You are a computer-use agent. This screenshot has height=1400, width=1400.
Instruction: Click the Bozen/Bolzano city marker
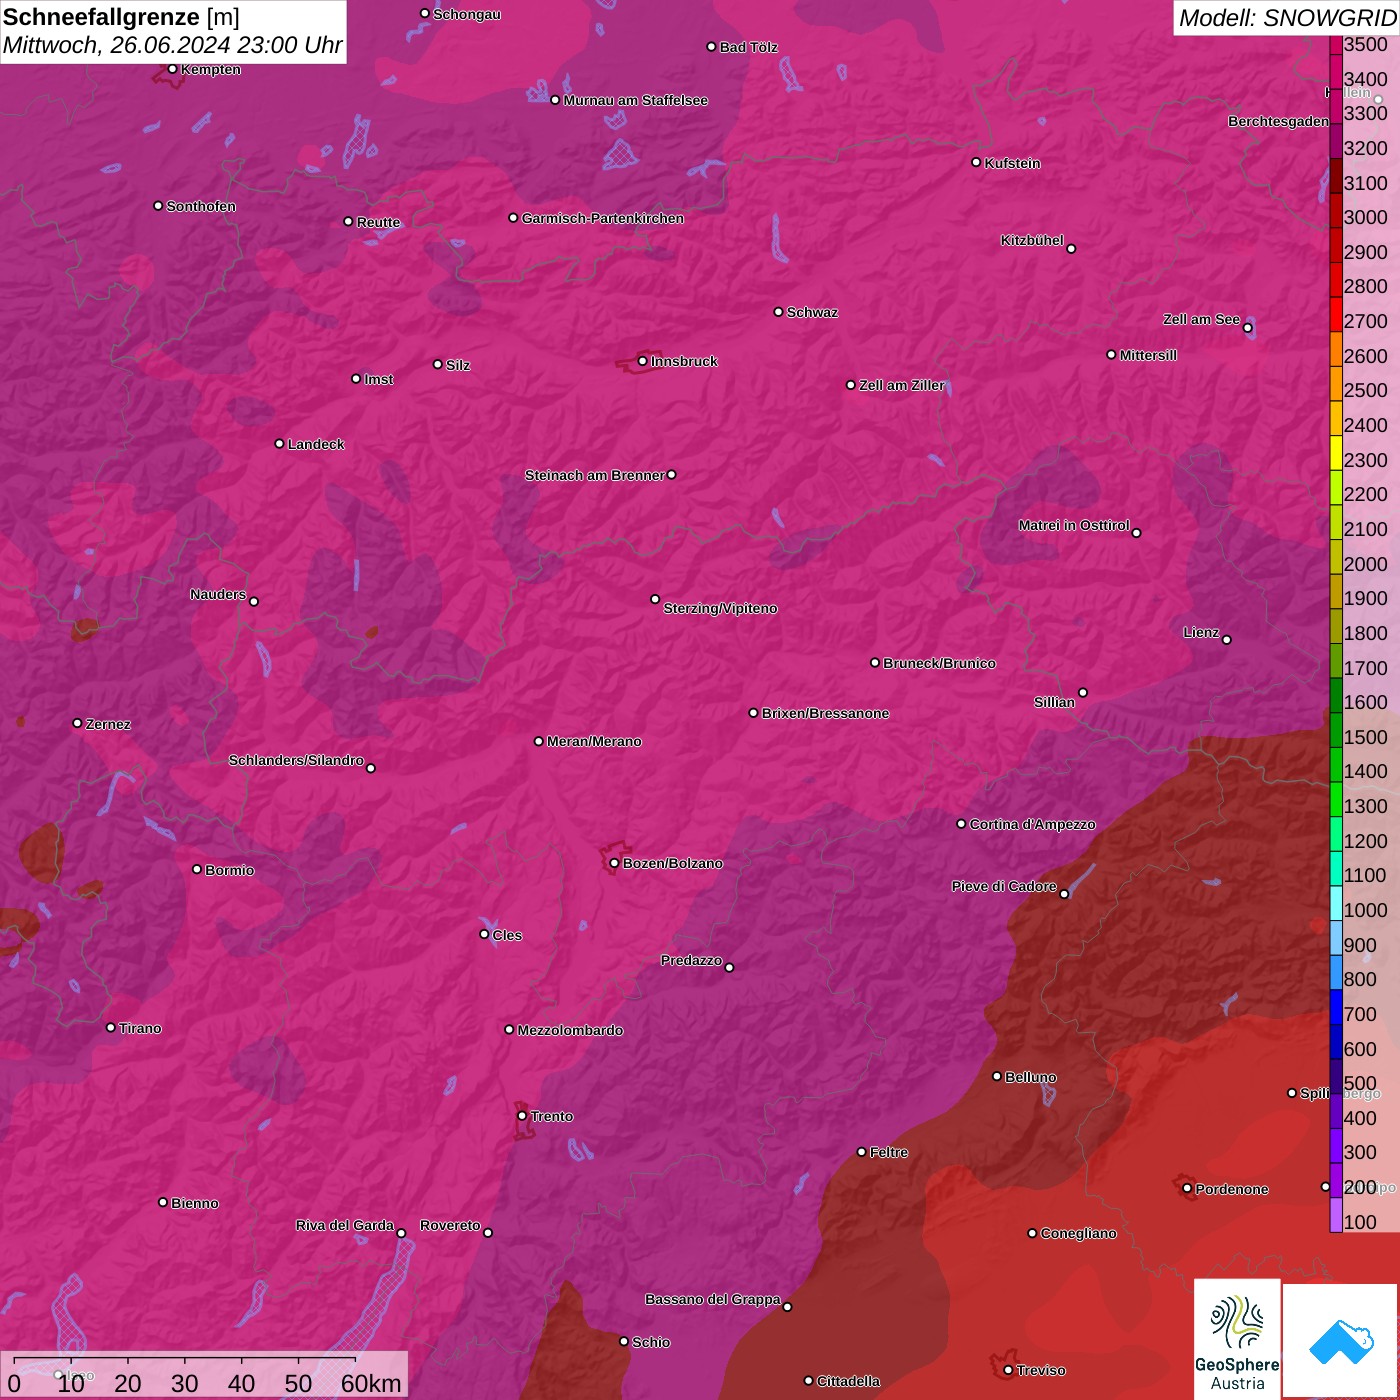pyautogui.click(x=615, y=863)
